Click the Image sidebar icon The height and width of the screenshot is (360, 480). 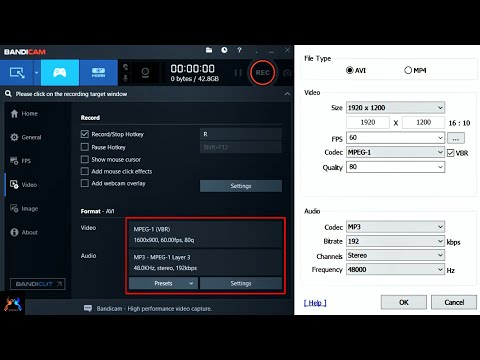(14, 208)
